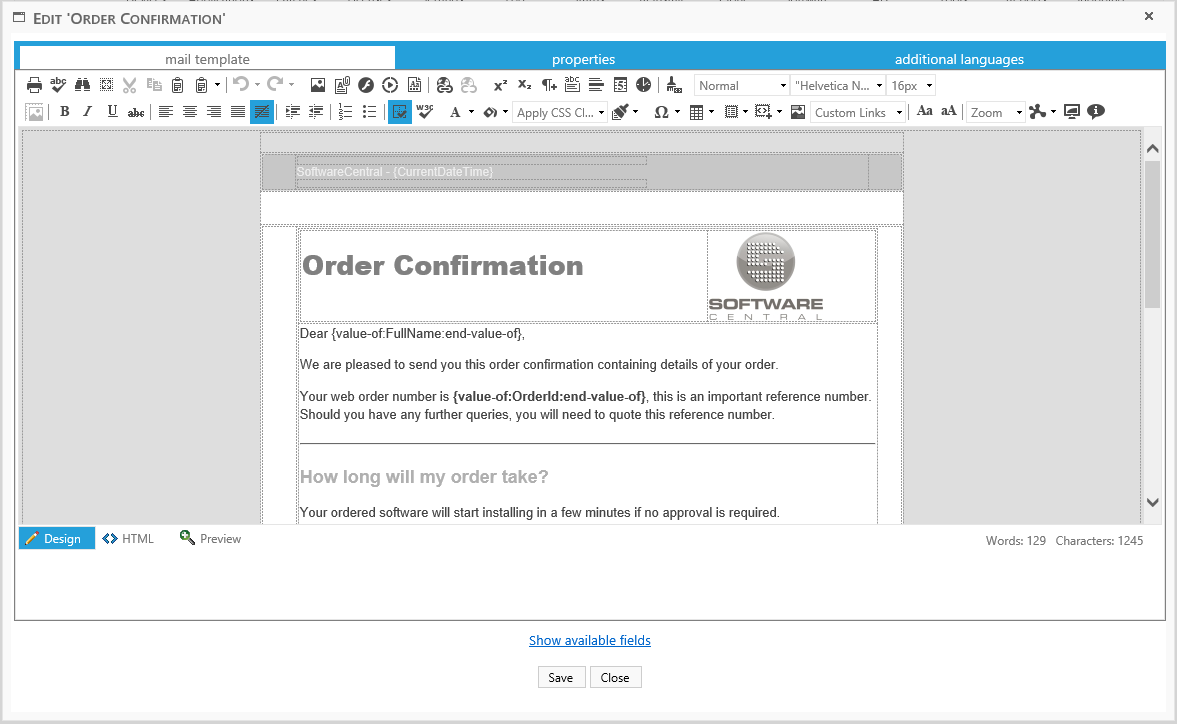Apply superscript formatting

500,85
